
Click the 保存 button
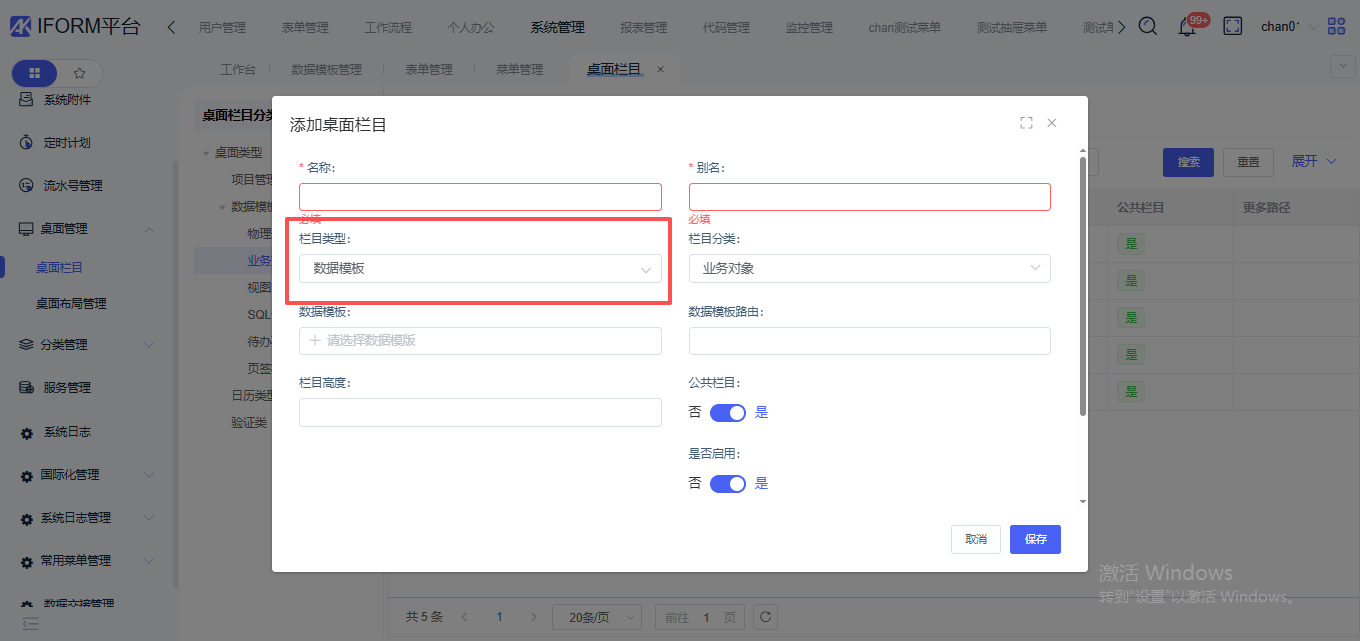[x=1035, y=539]
